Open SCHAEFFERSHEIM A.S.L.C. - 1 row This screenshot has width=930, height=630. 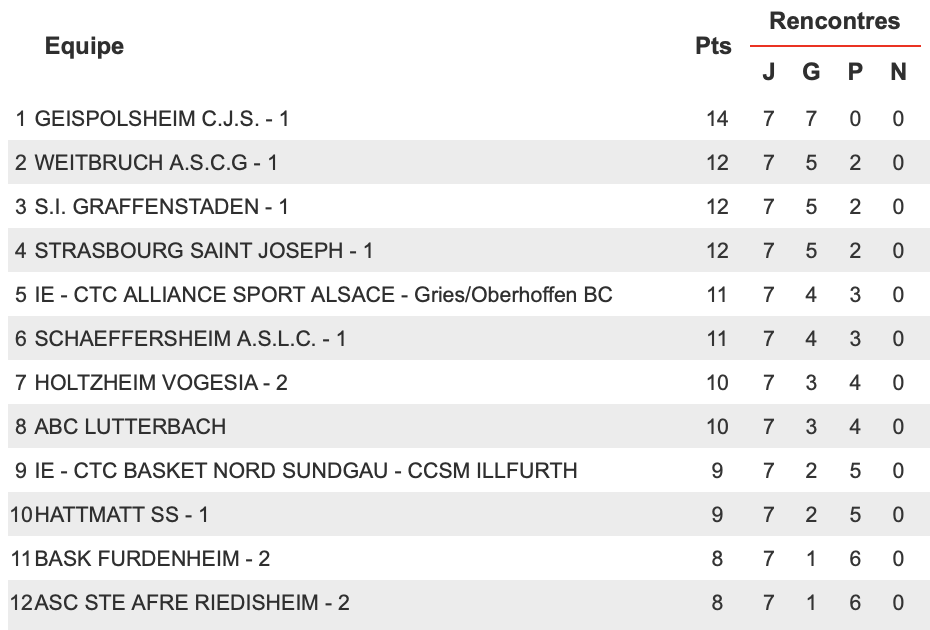(467, 339)
